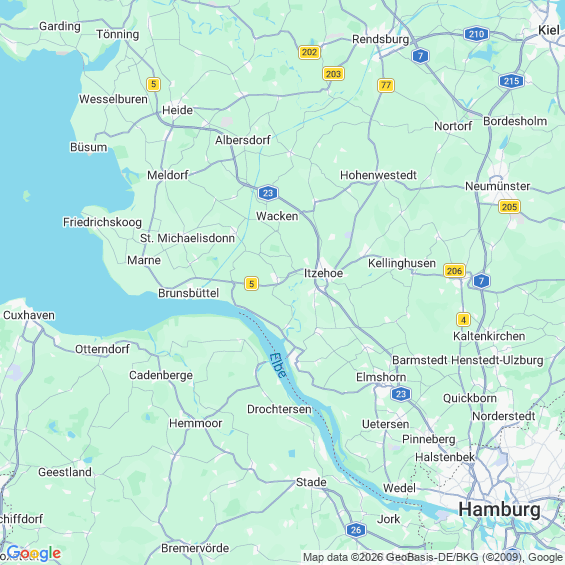Click the Elbe river label
The image size is (565, 565).
(279, 365)
